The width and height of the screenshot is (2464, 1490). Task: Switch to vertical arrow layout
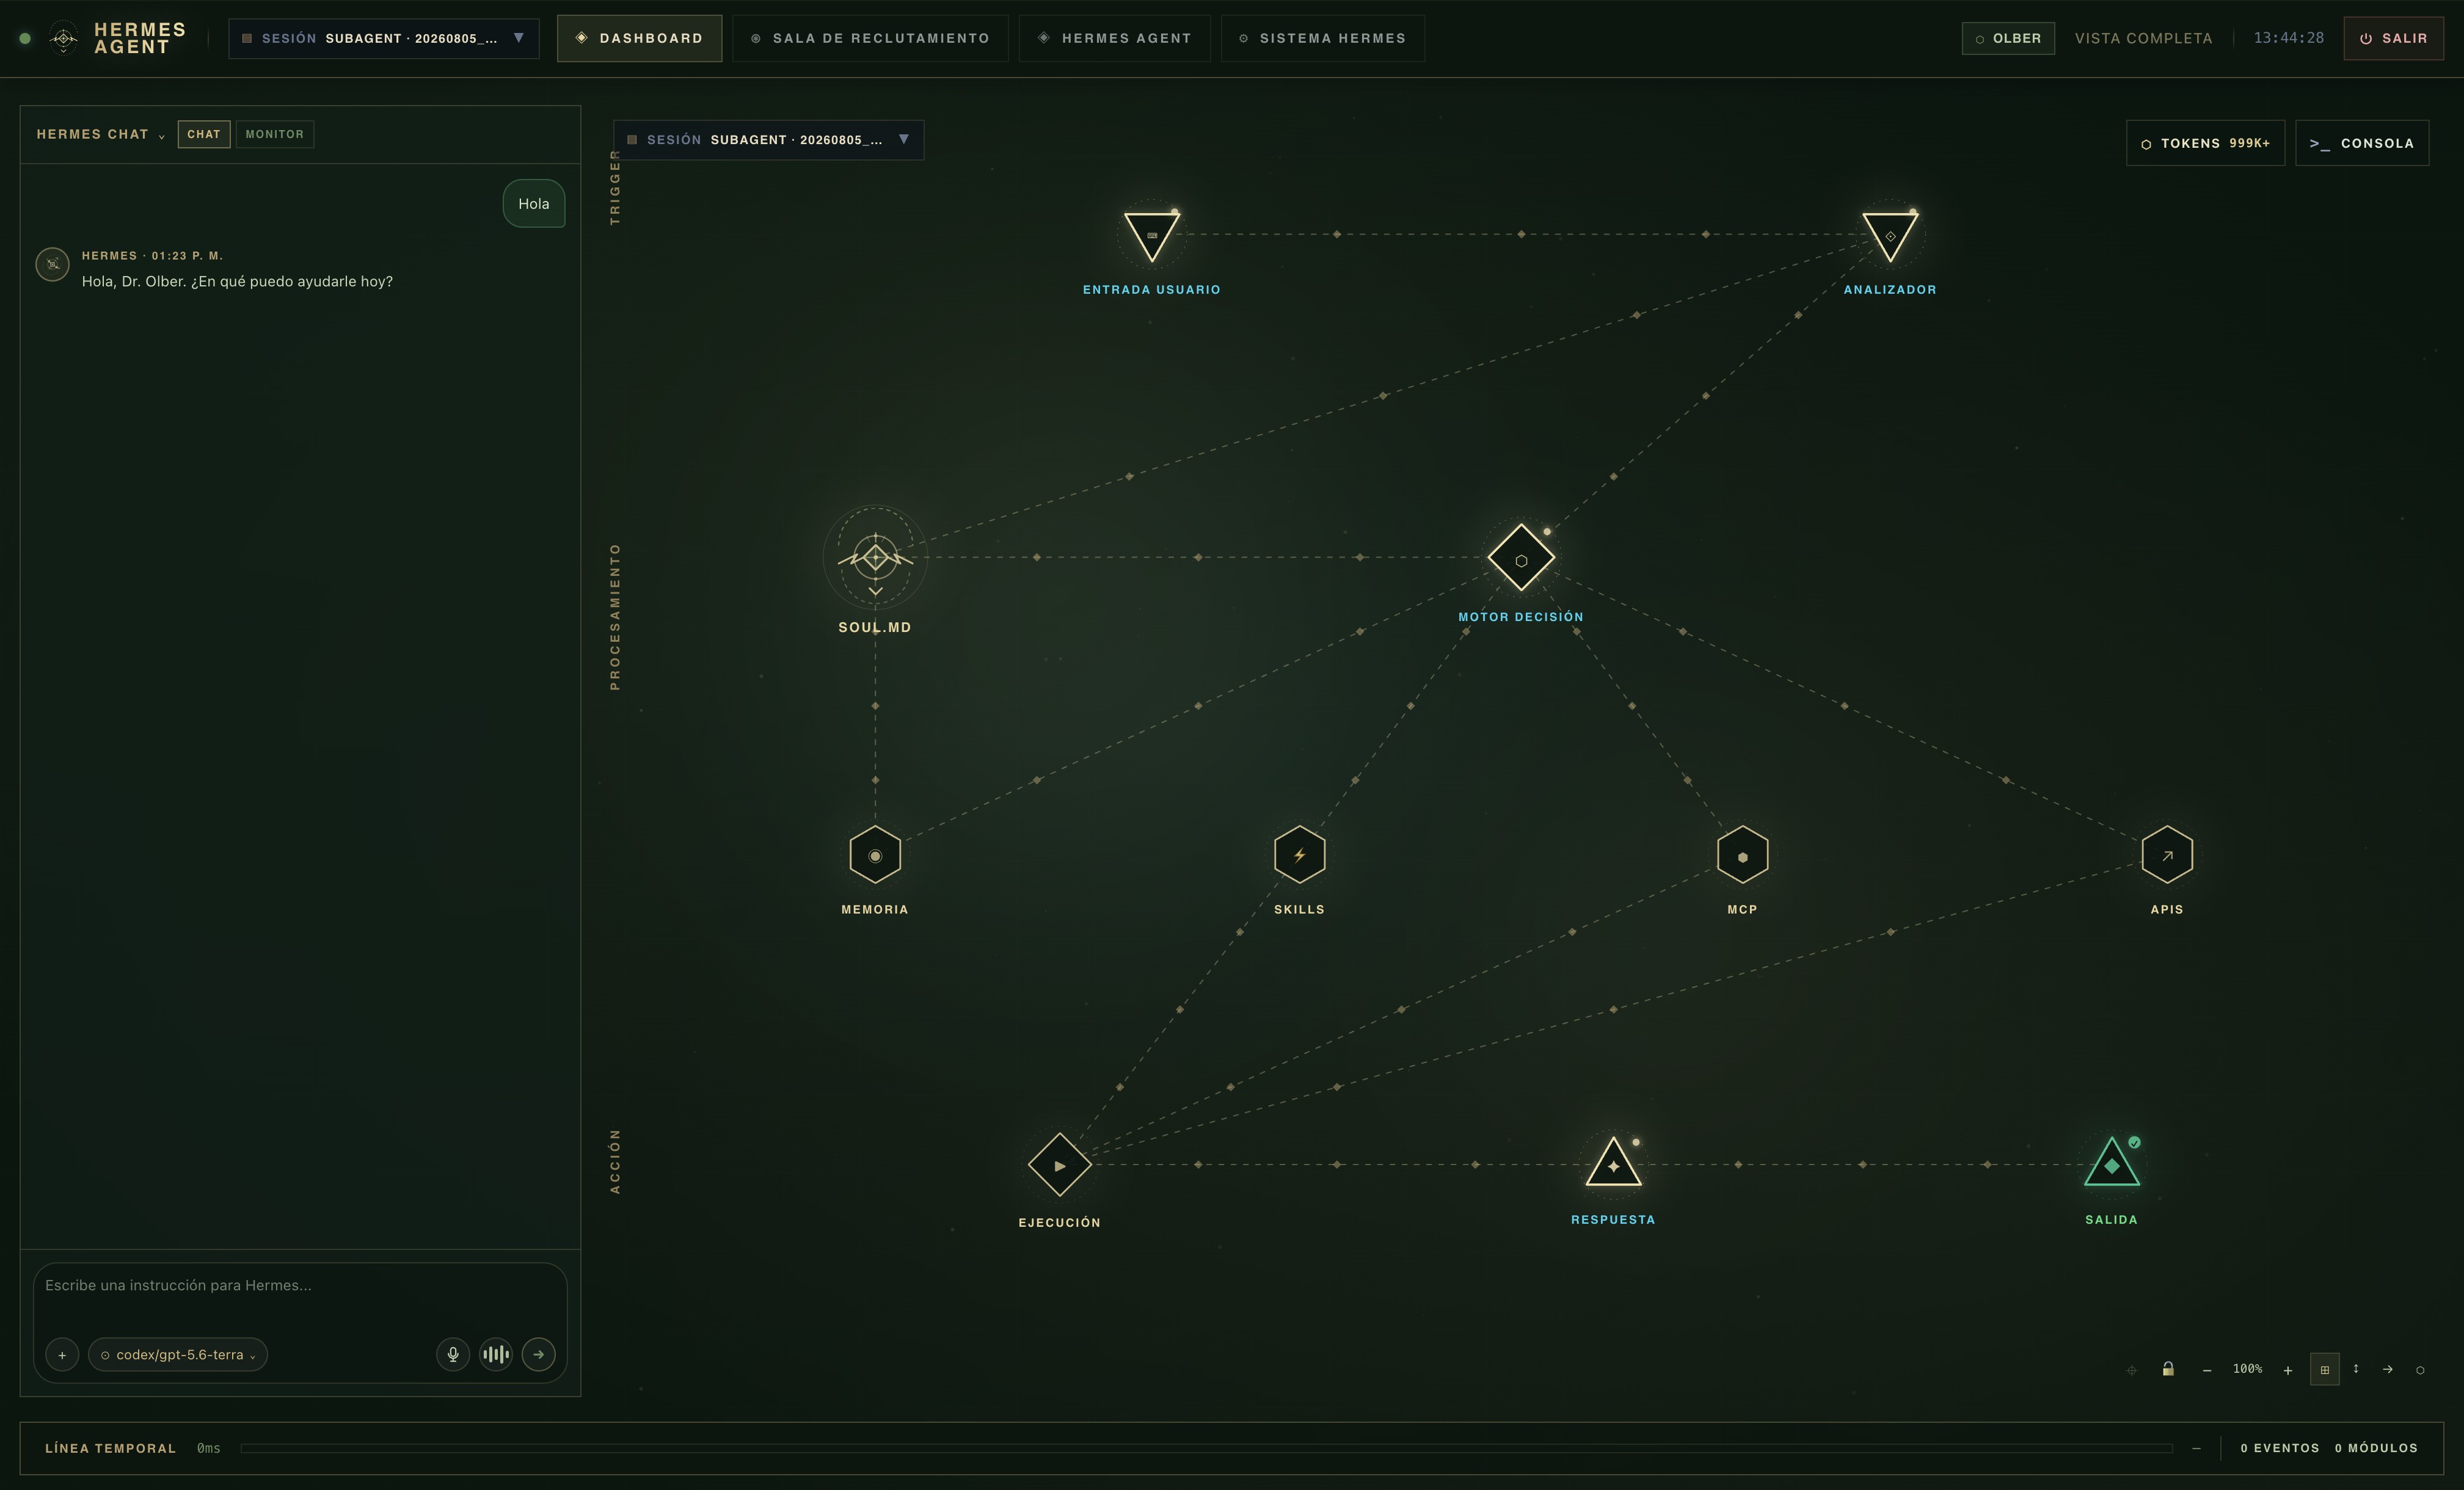(2356, 1369)
